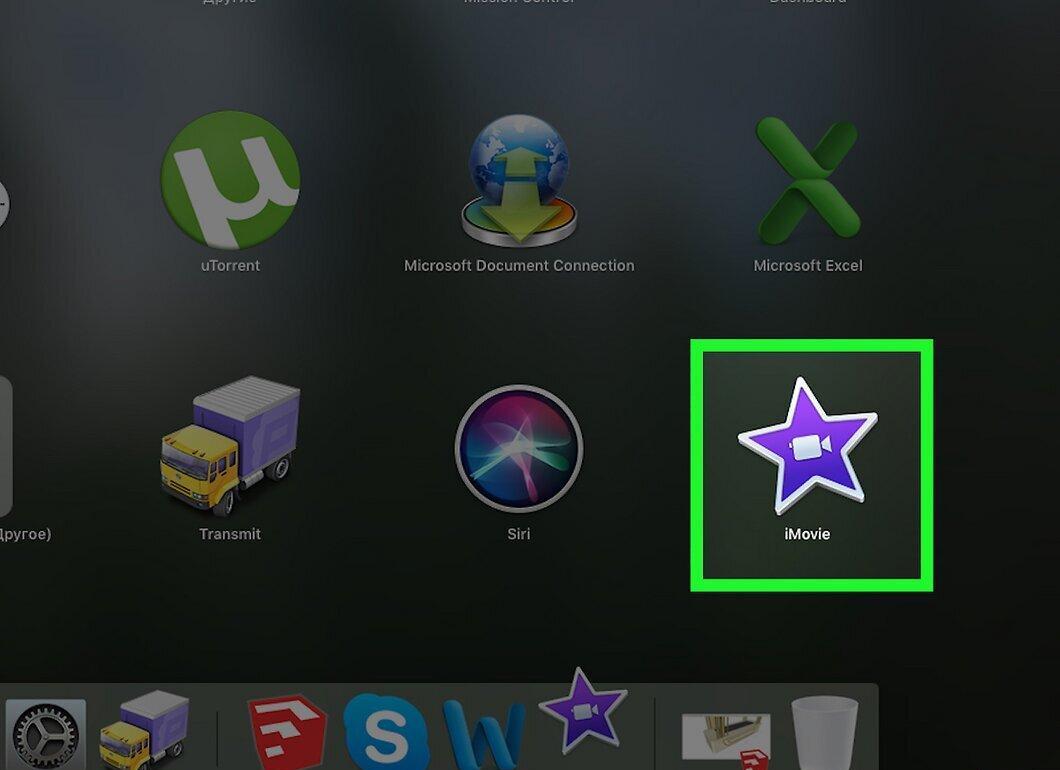Open the Trash in the Dock
1060x770 pixels.
[824, 733]
